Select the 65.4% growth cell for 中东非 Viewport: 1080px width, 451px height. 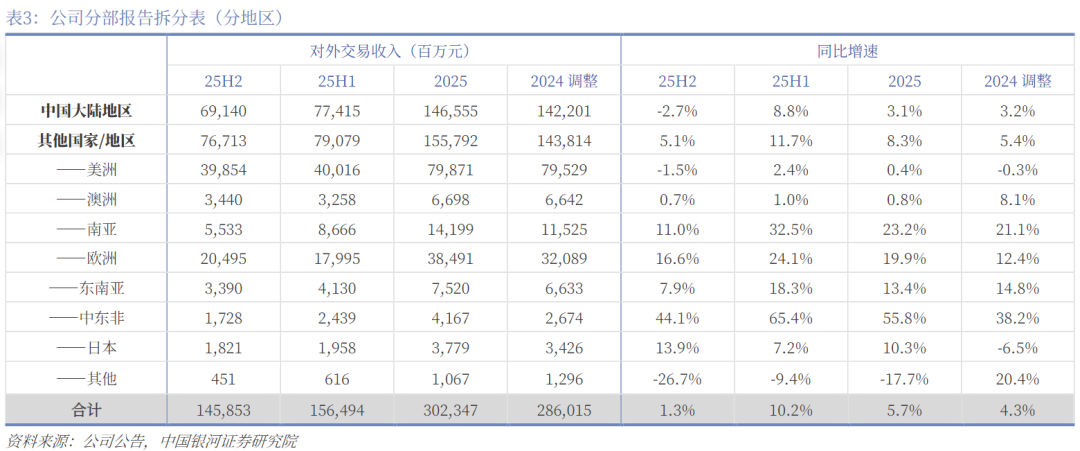tap(791, 319)
